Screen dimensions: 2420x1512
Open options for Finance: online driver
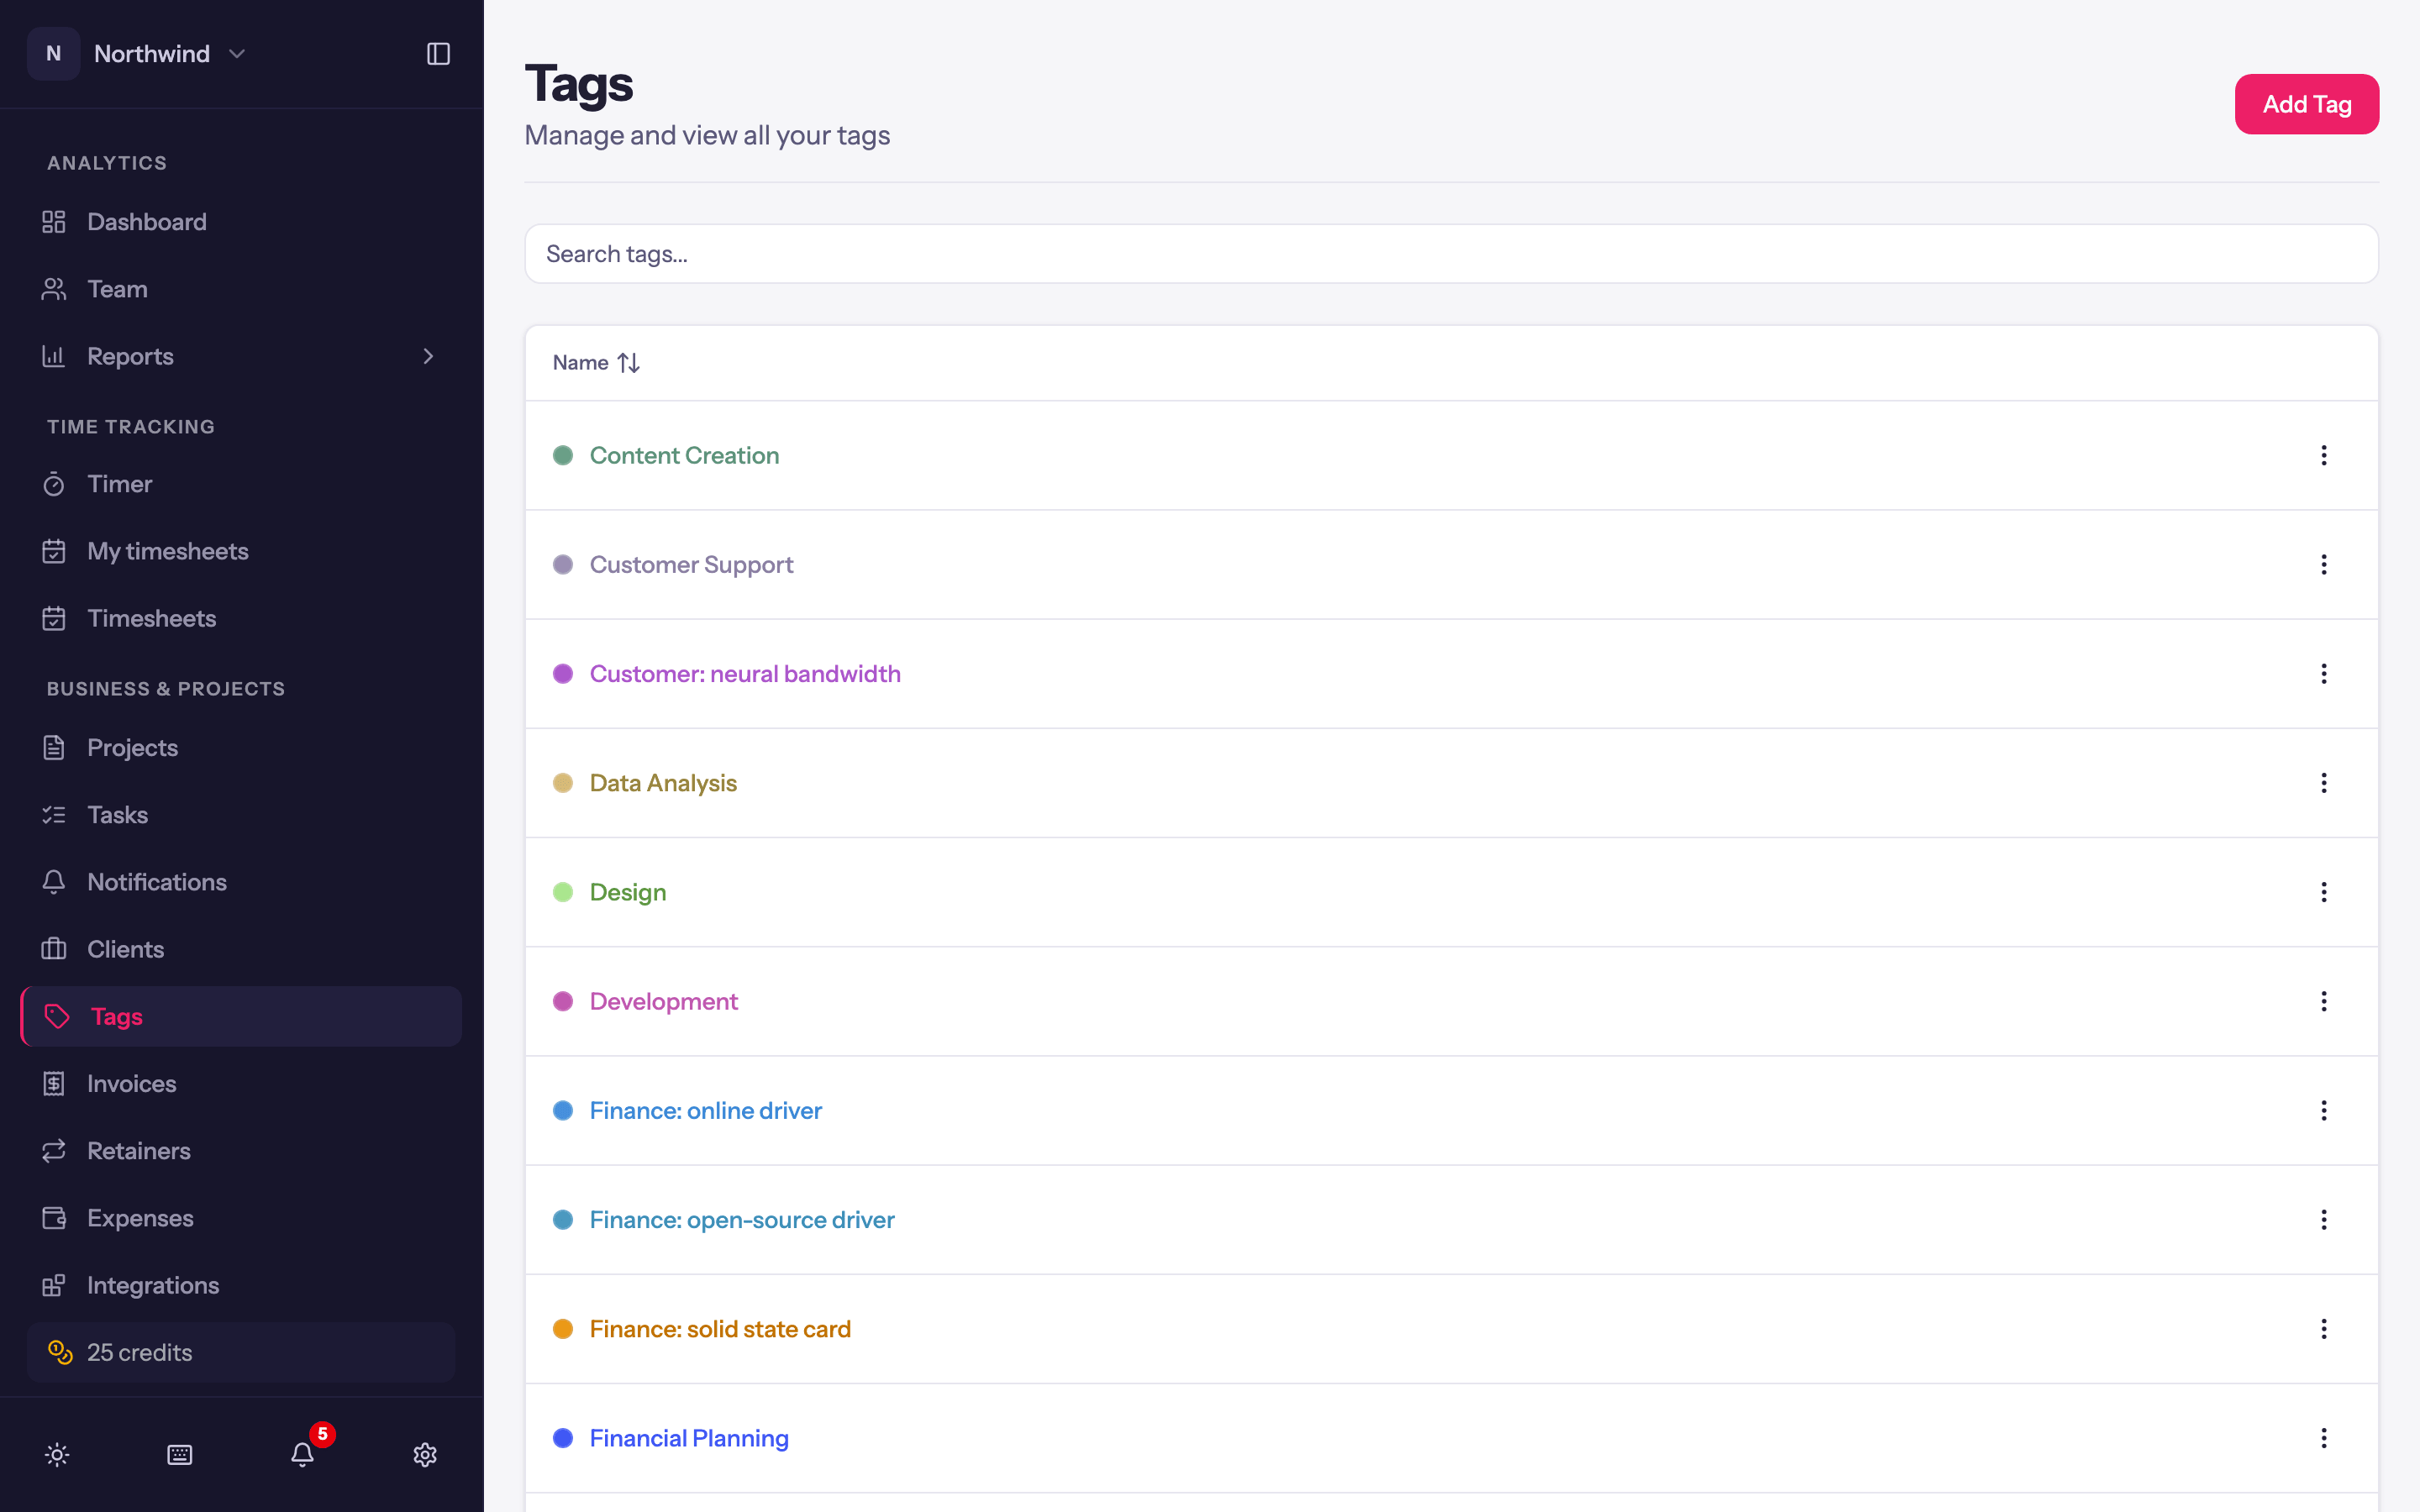(x=2323, y=1110)
